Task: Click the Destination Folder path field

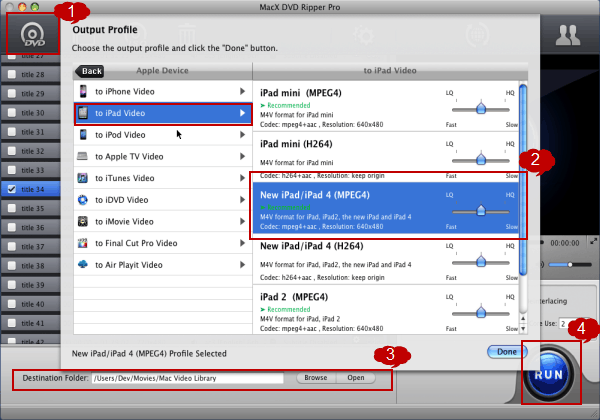Action: 188,378
